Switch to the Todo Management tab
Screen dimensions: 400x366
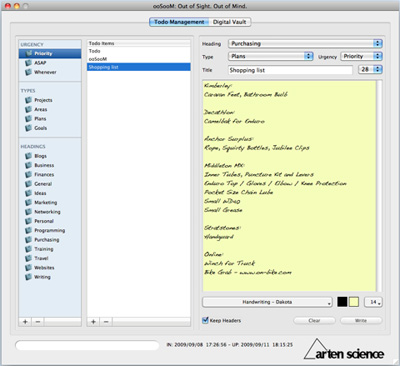[179, 22]
